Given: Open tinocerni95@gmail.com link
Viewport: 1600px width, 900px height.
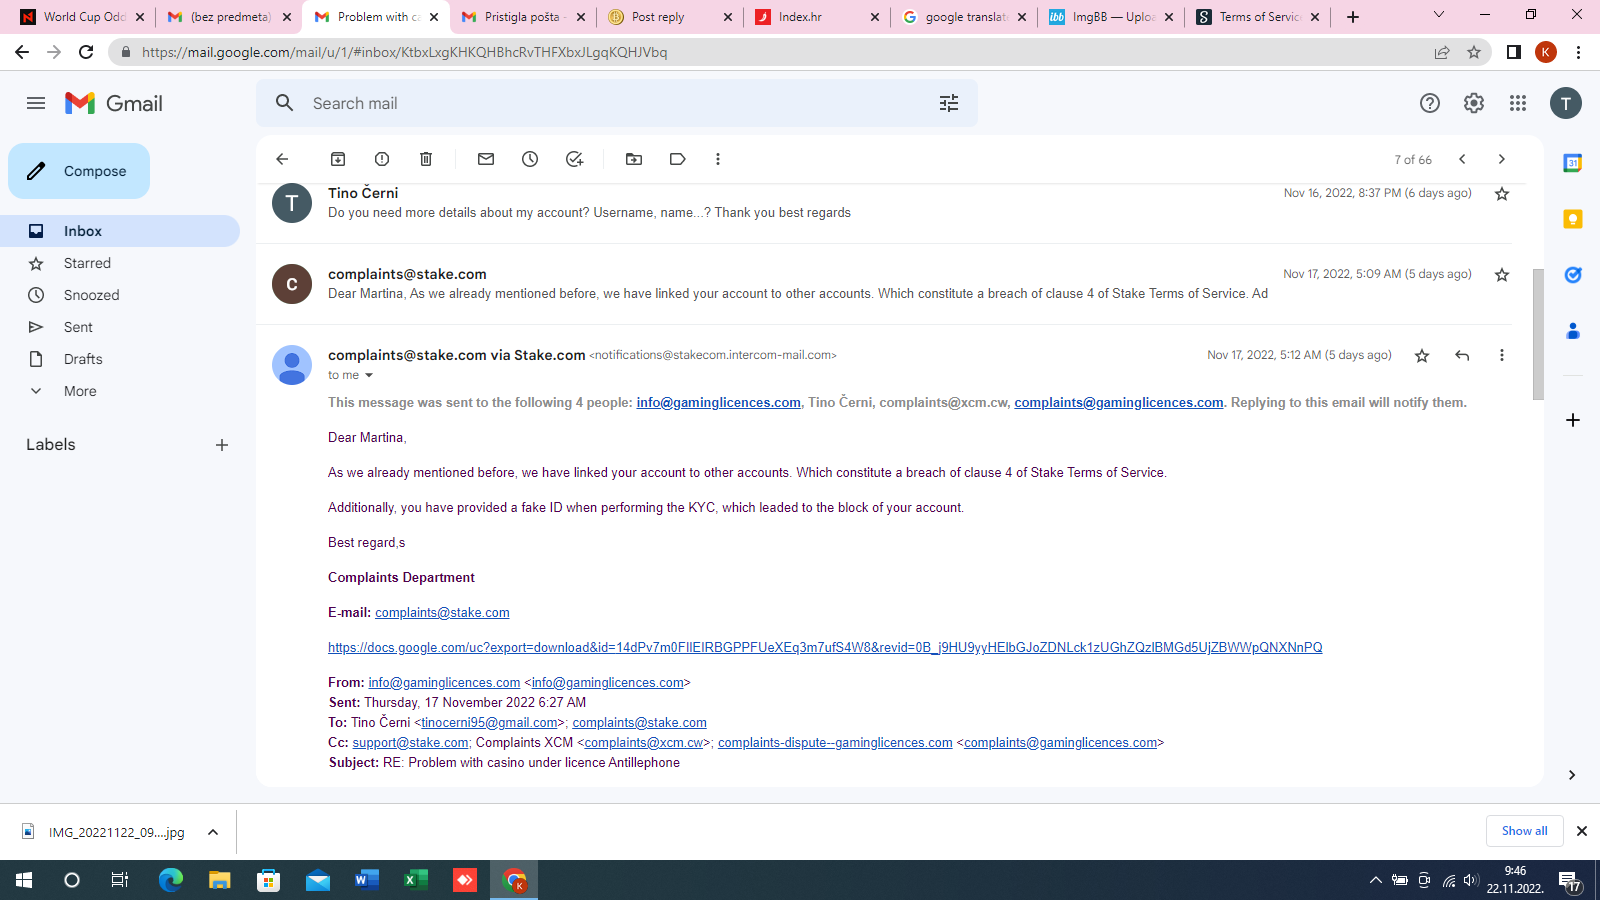Looking at the screenshot, I should pyautogui.click(x=489, y=723).
